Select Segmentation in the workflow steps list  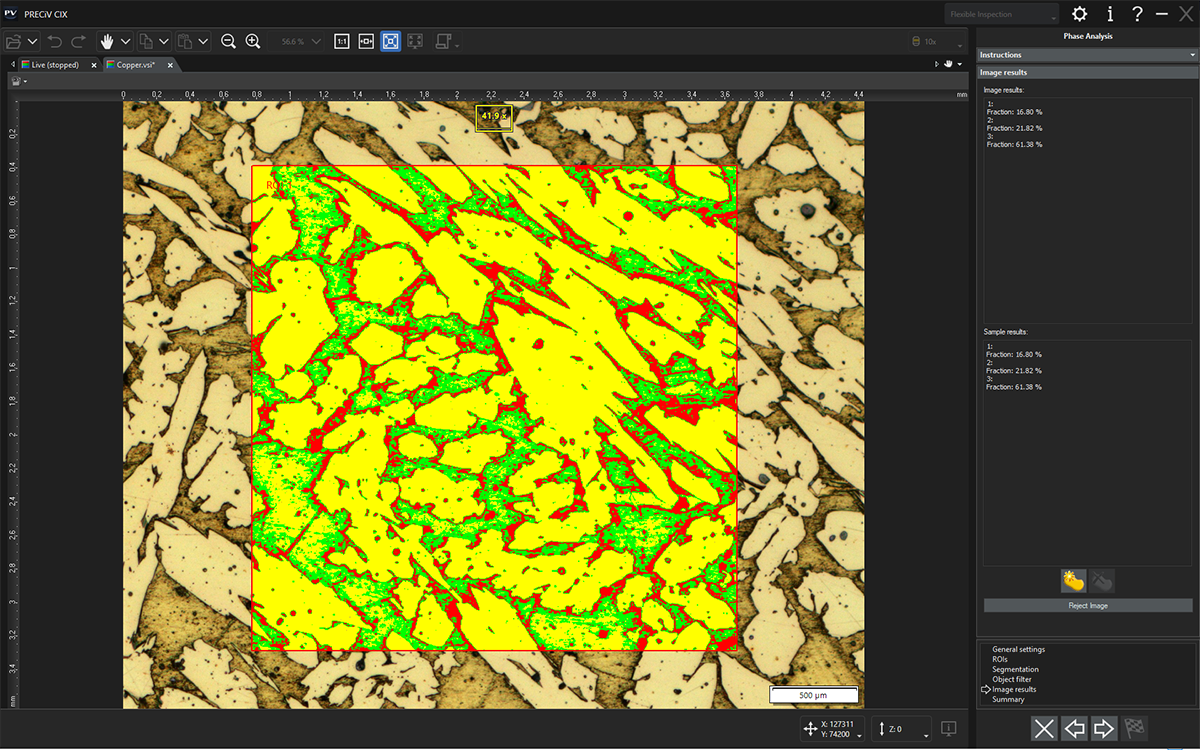[1015, 669]
